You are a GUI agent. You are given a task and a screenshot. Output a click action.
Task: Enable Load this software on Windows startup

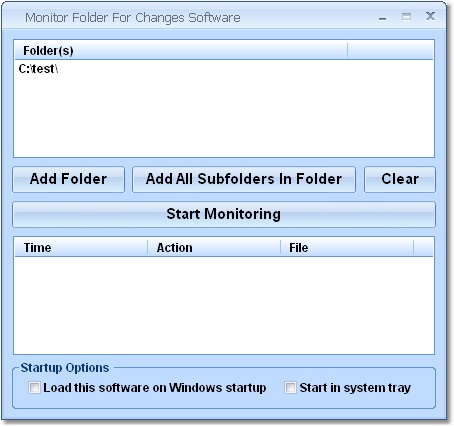click(34, 388)
